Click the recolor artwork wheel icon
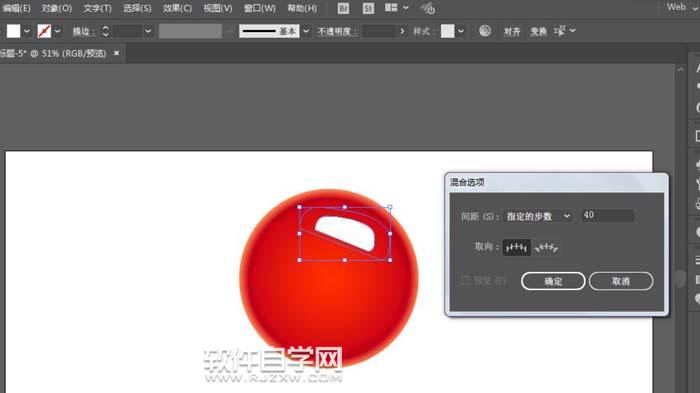Image resolution: width=700 pixels, height=393 pixels. click(485, 30)
